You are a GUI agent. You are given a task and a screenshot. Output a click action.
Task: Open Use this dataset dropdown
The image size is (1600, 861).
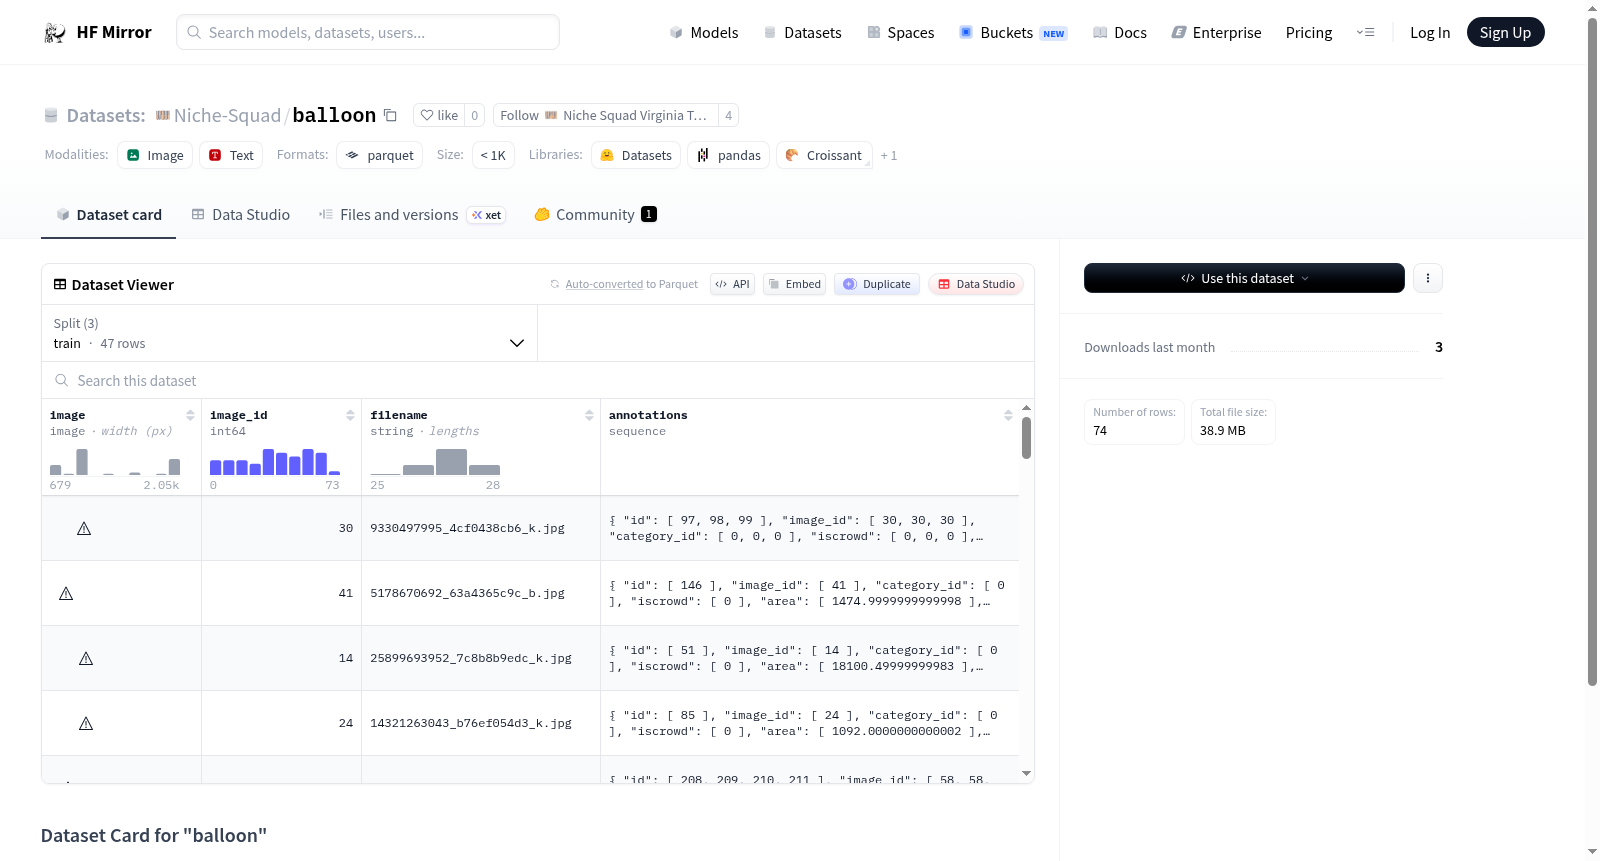pos(1244,278)
